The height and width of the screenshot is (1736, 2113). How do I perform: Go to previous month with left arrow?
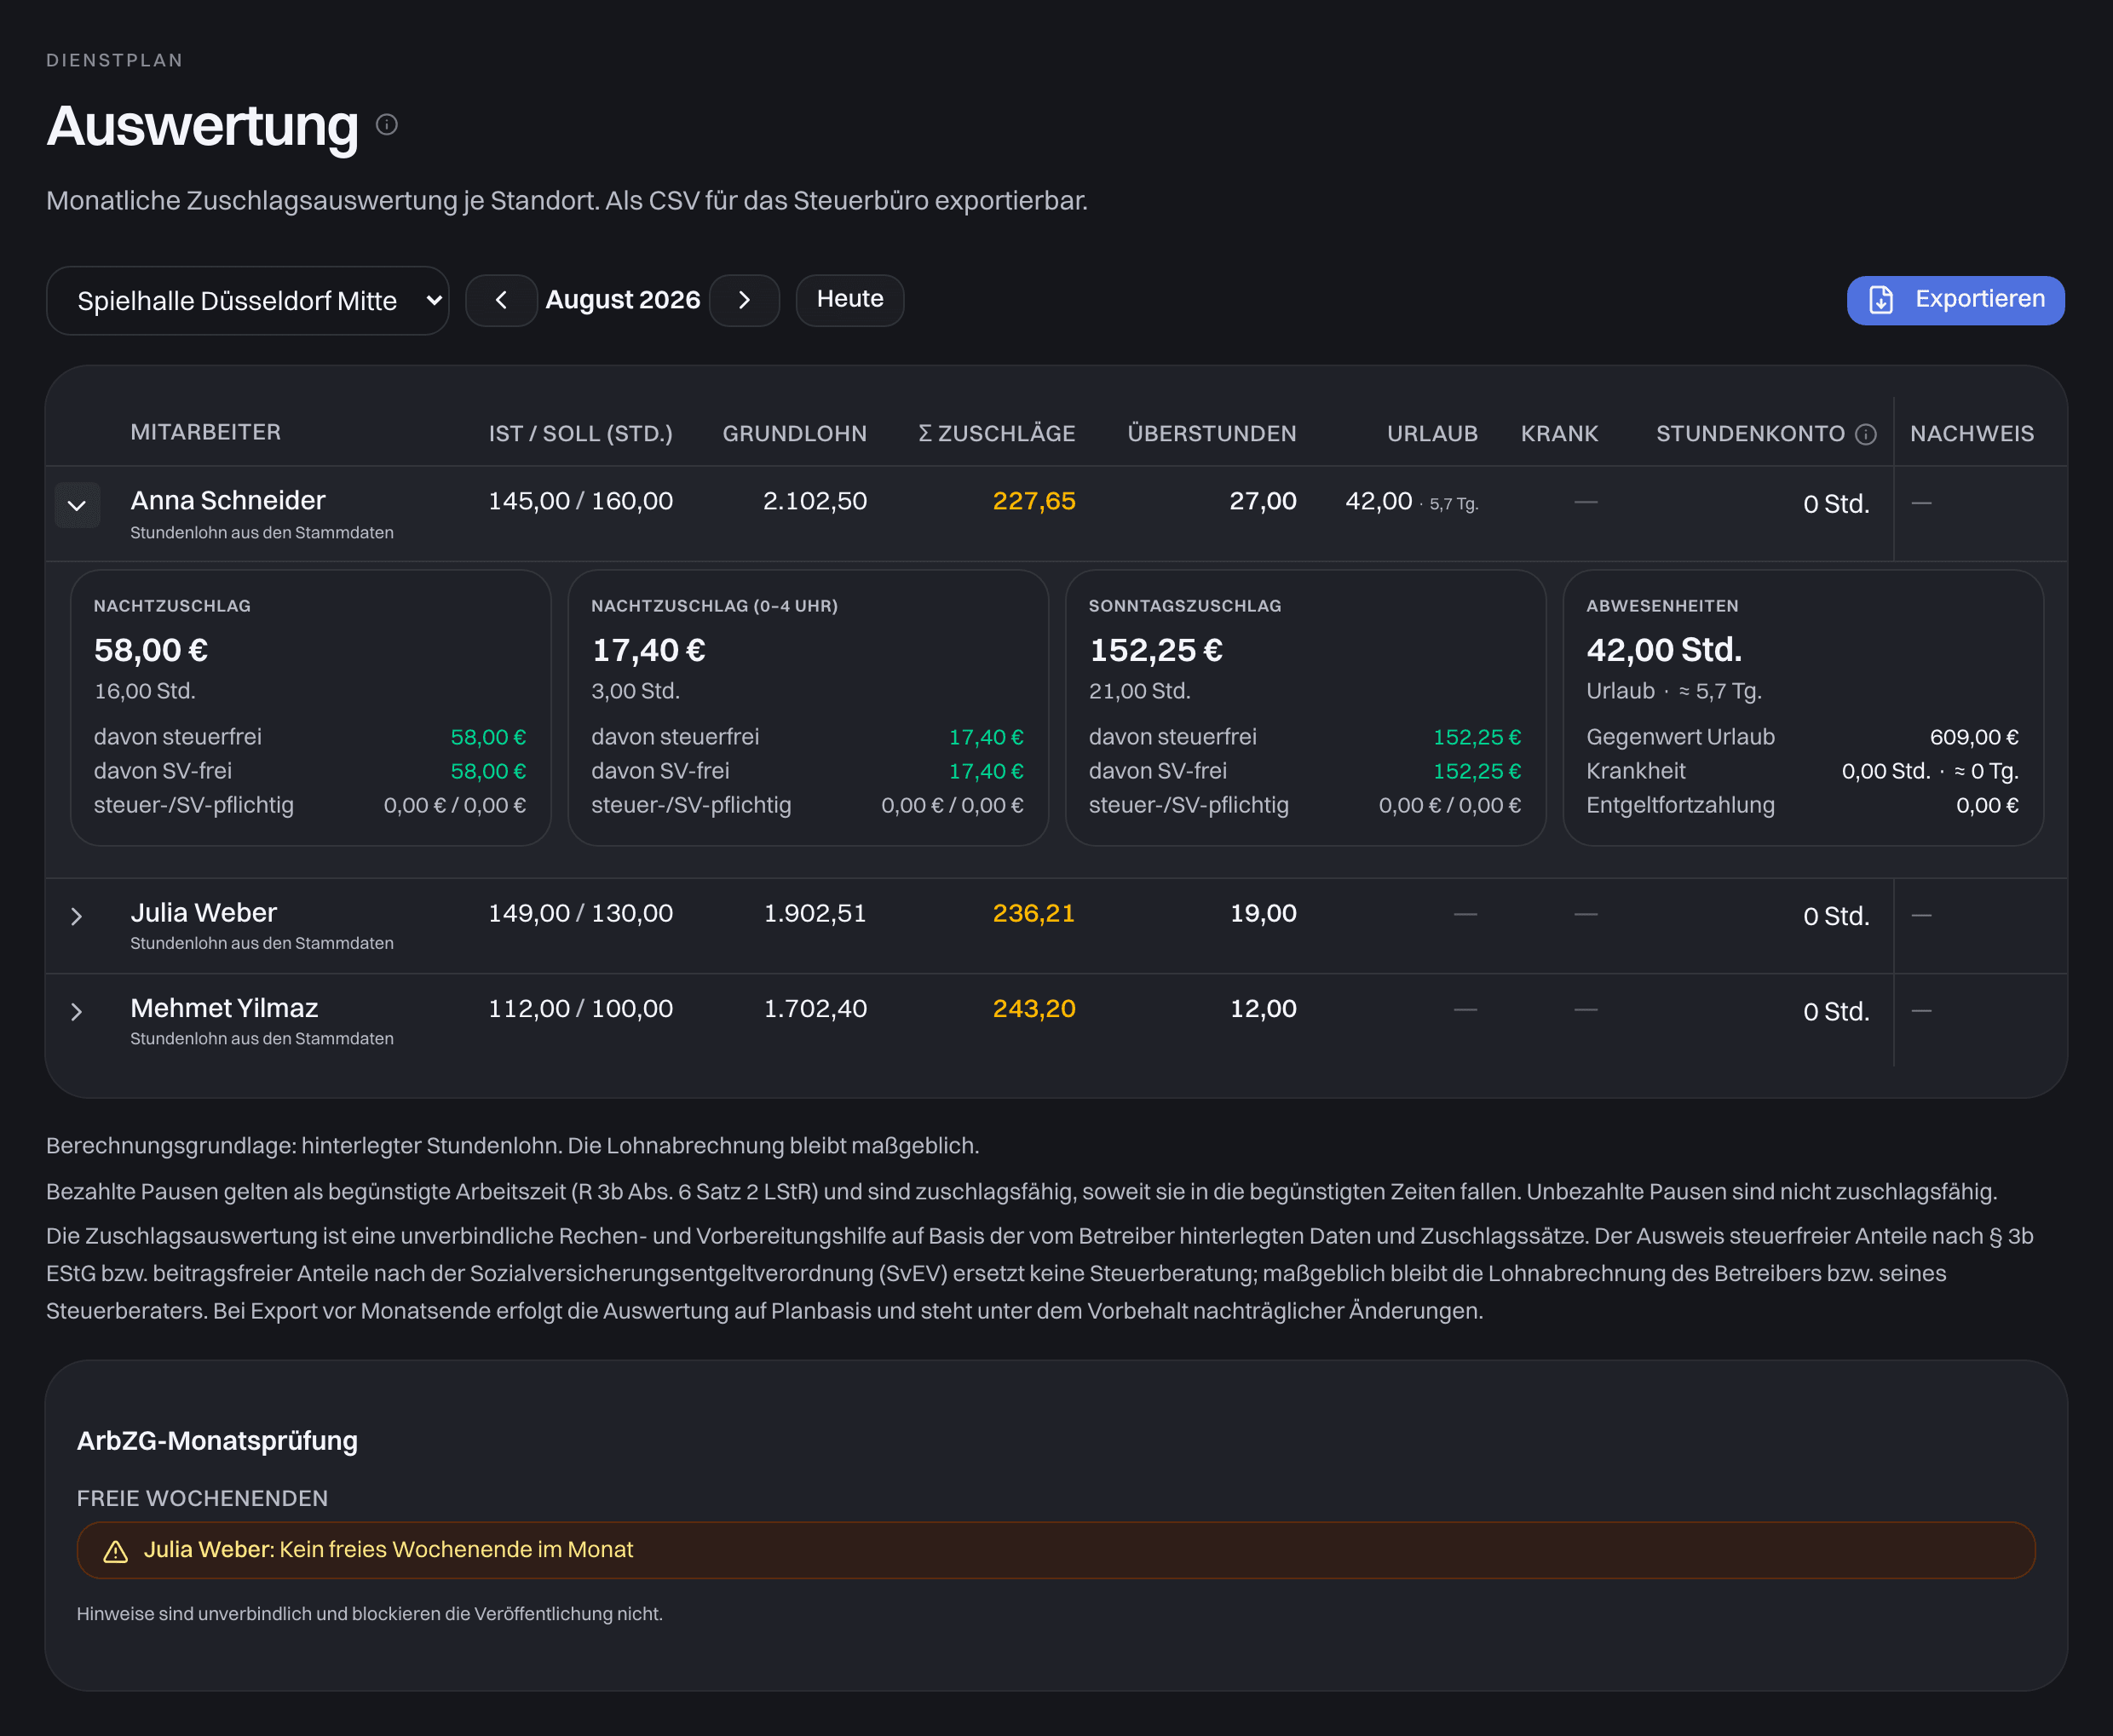[x=501, y=300]
